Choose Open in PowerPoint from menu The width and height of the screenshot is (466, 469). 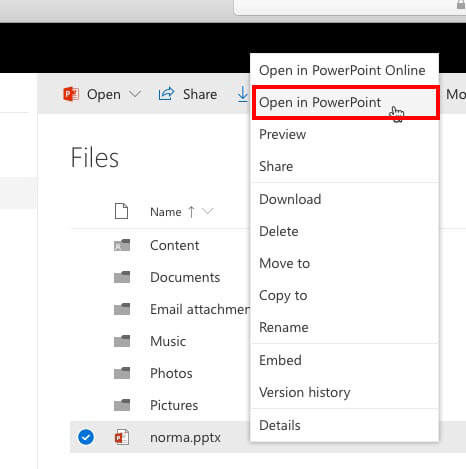click(346, 102)
